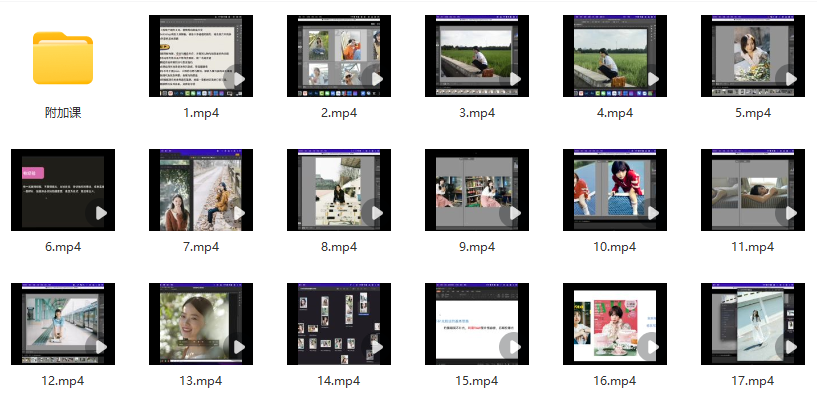Select the 15.mp4 video thumbnail
This screenshot has width=817, height=406.
(x=476, y=324)
